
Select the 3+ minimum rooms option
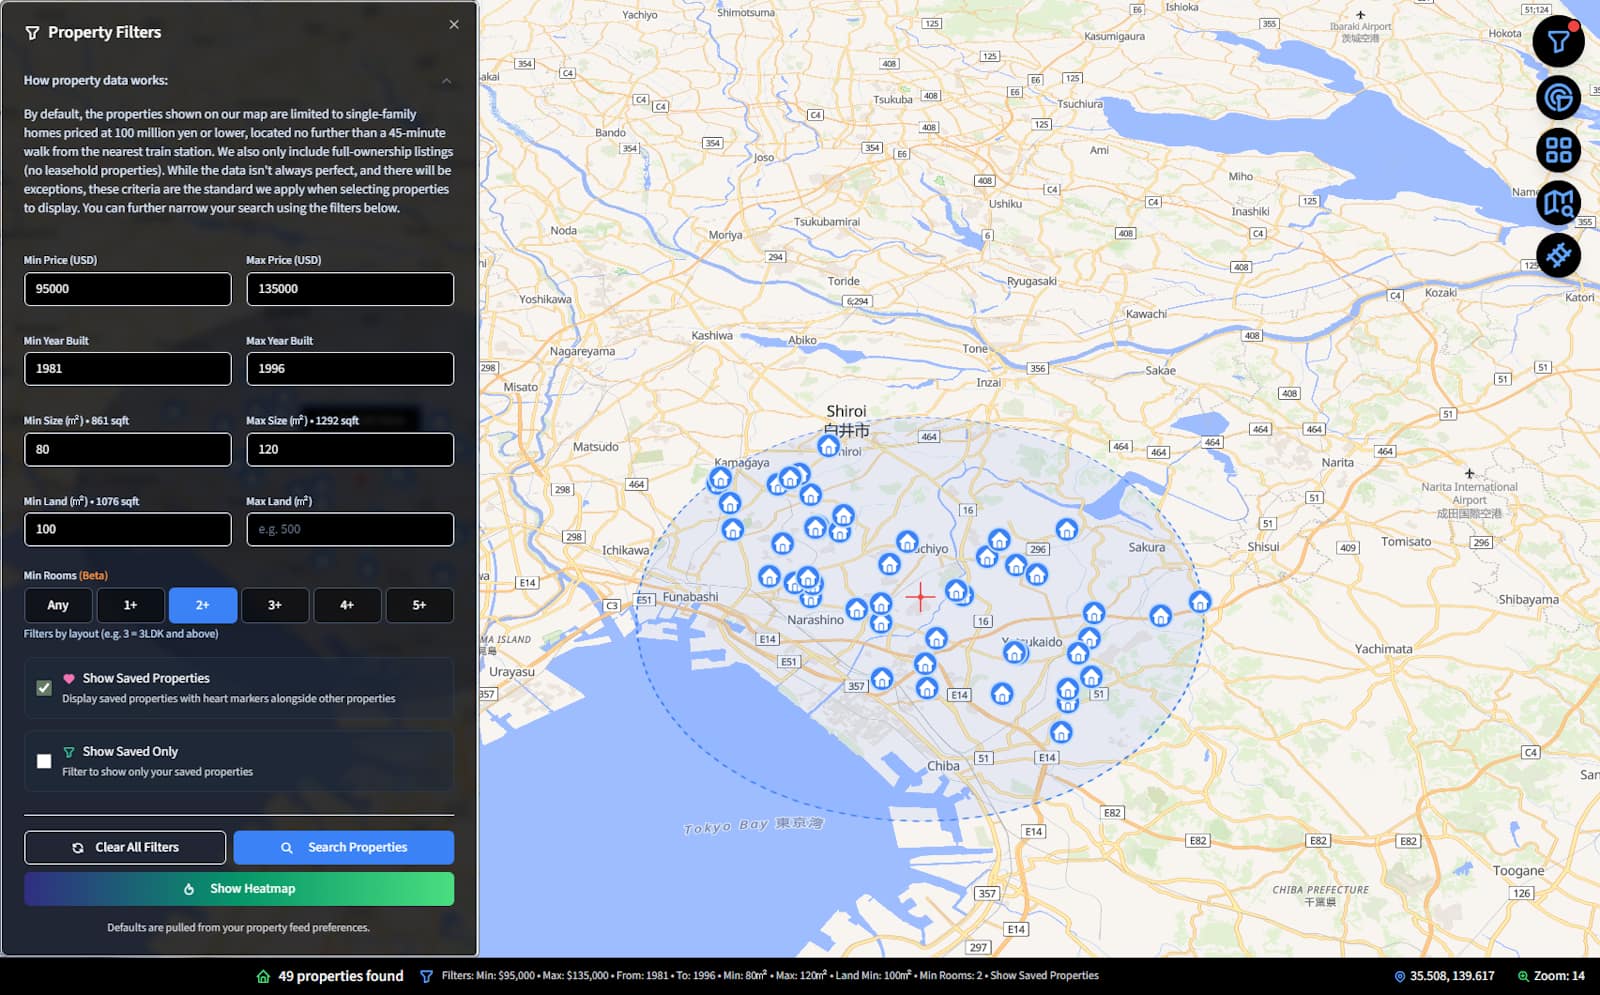pos(275,605)
